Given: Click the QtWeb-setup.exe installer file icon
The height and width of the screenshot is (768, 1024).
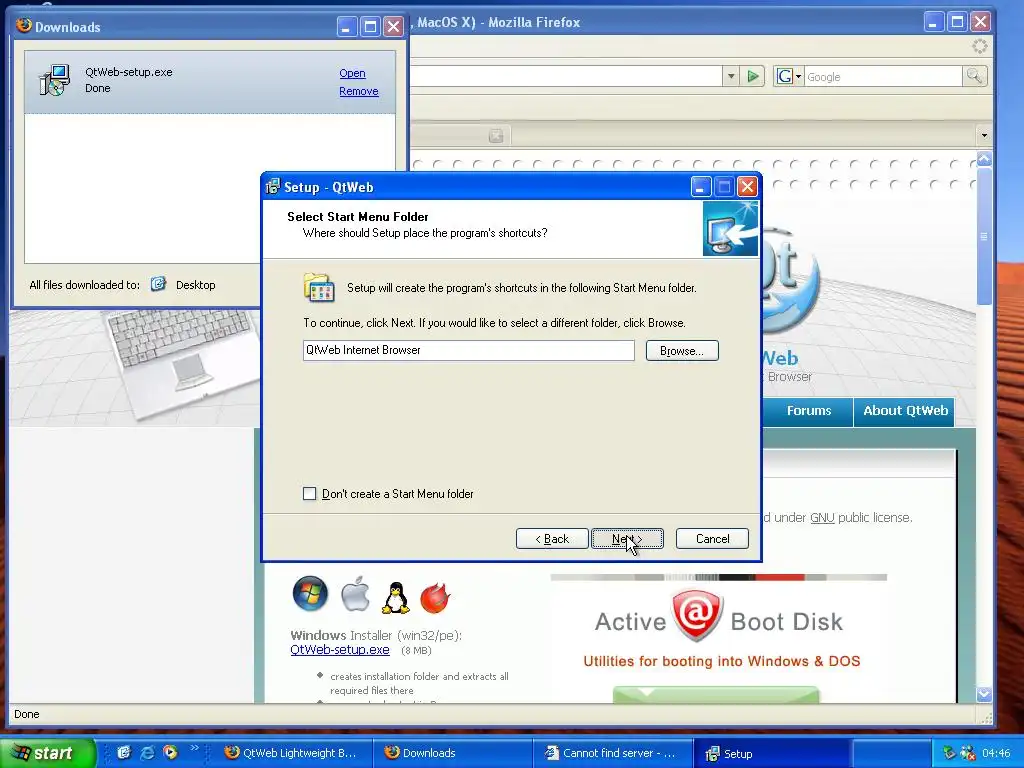Looking at the screenshot, I should 54,80.
